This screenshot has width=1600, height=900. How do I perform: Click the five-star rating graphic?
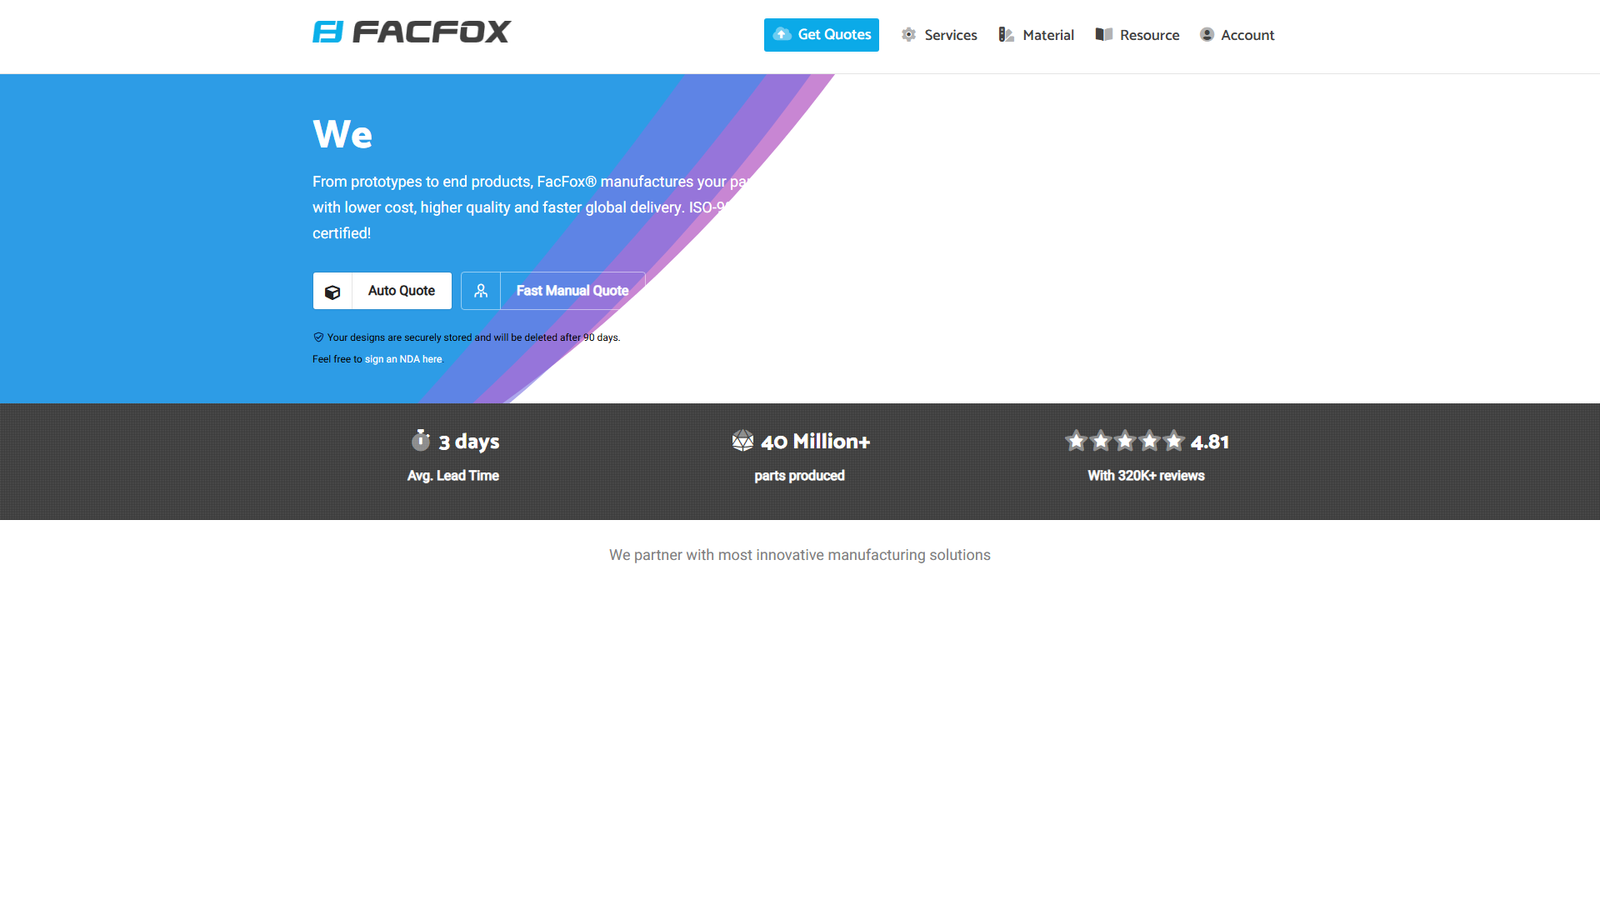tap(1125, 441)
